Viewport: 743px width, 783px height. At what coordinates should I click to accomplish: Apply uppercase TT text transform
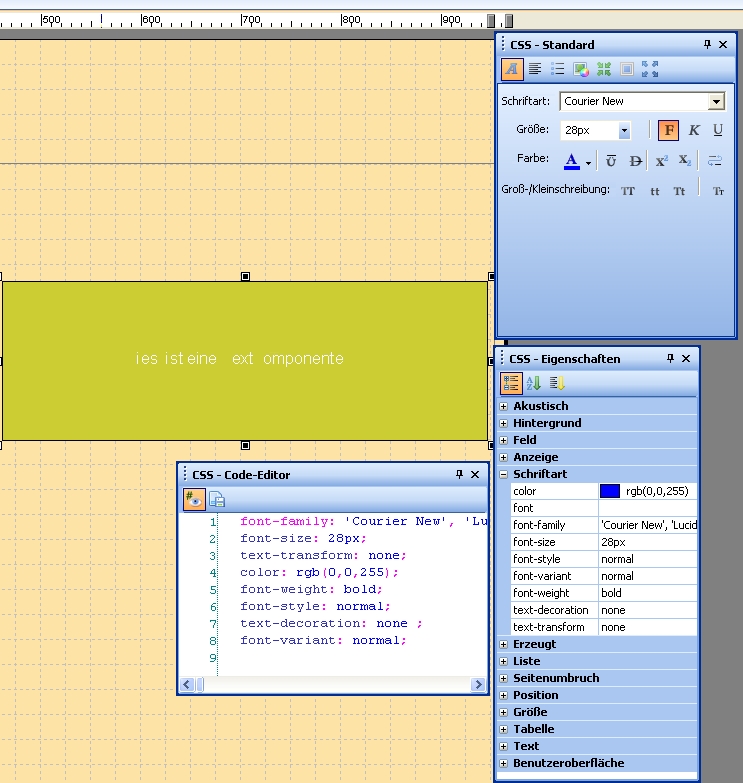click(x=628, y=190)
